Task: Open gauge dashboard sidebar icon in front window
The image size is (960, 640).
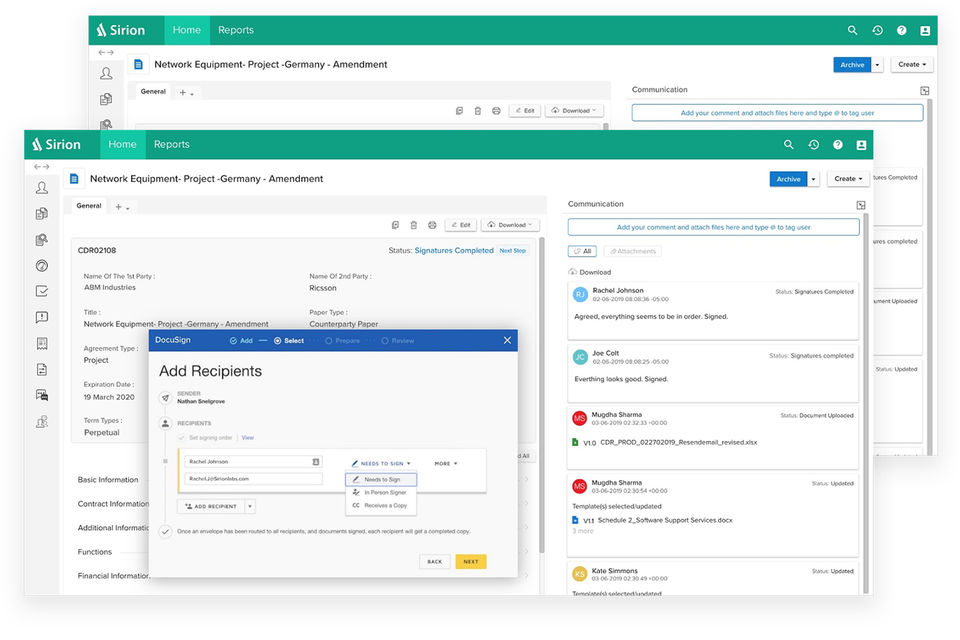Action: pos(42,265)
